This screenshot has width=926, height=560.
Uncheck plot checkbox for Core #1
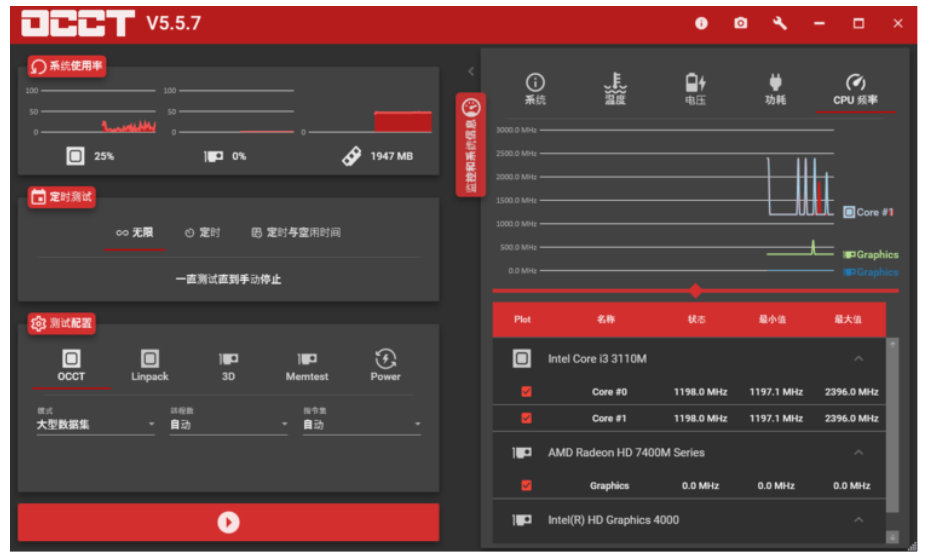pos(526,418)
